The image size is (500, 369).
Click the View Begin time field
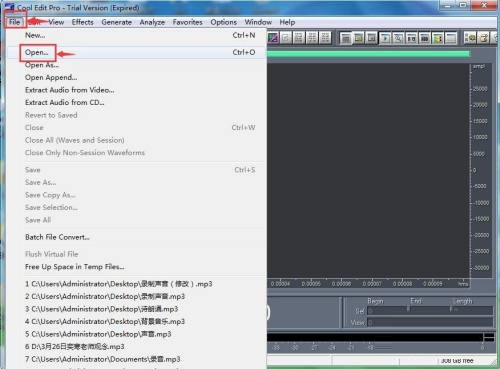tap(387, 322)
